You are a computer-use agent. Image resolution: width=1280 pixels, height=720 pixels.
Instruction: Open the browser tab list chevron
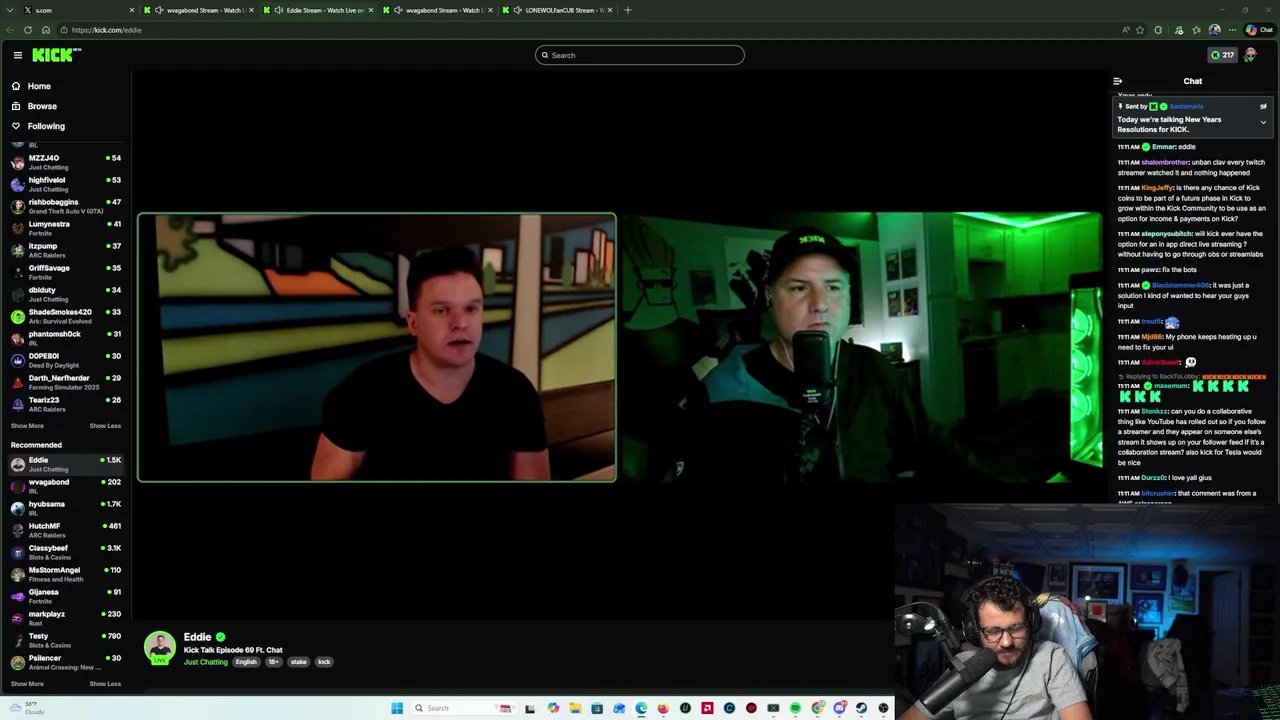pyautogui.click(x=9, y=10)
